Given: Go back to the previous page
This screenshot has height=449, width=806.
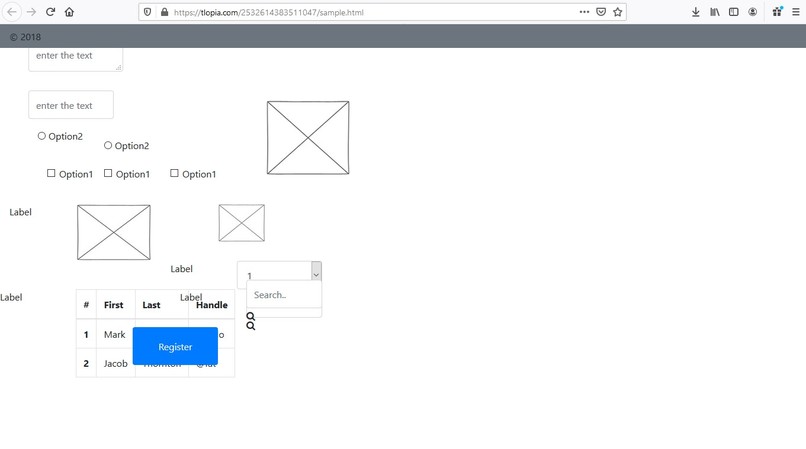Looking at the screenshot, I should click(12, 12).
